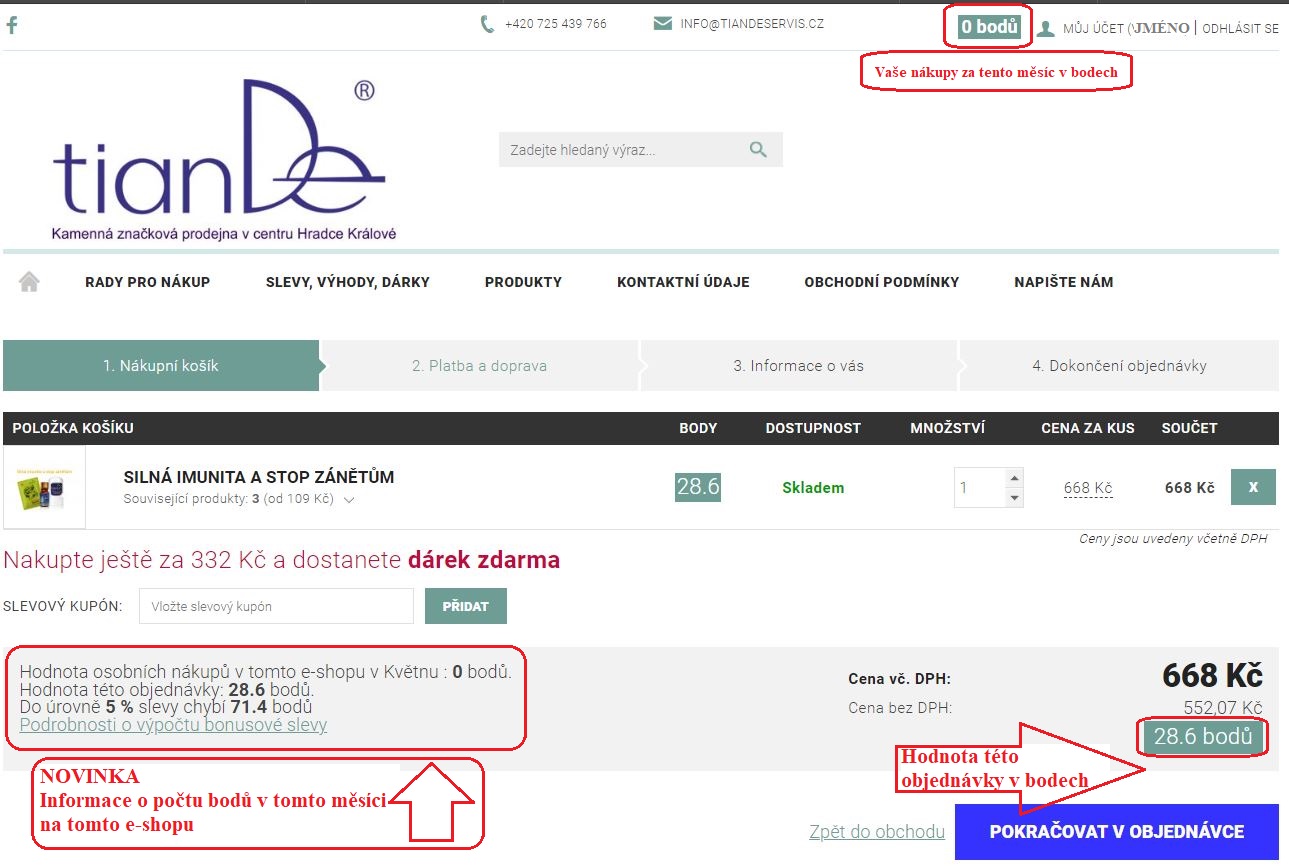Click the 28.6 points badge in BODY column

point(698,487)
